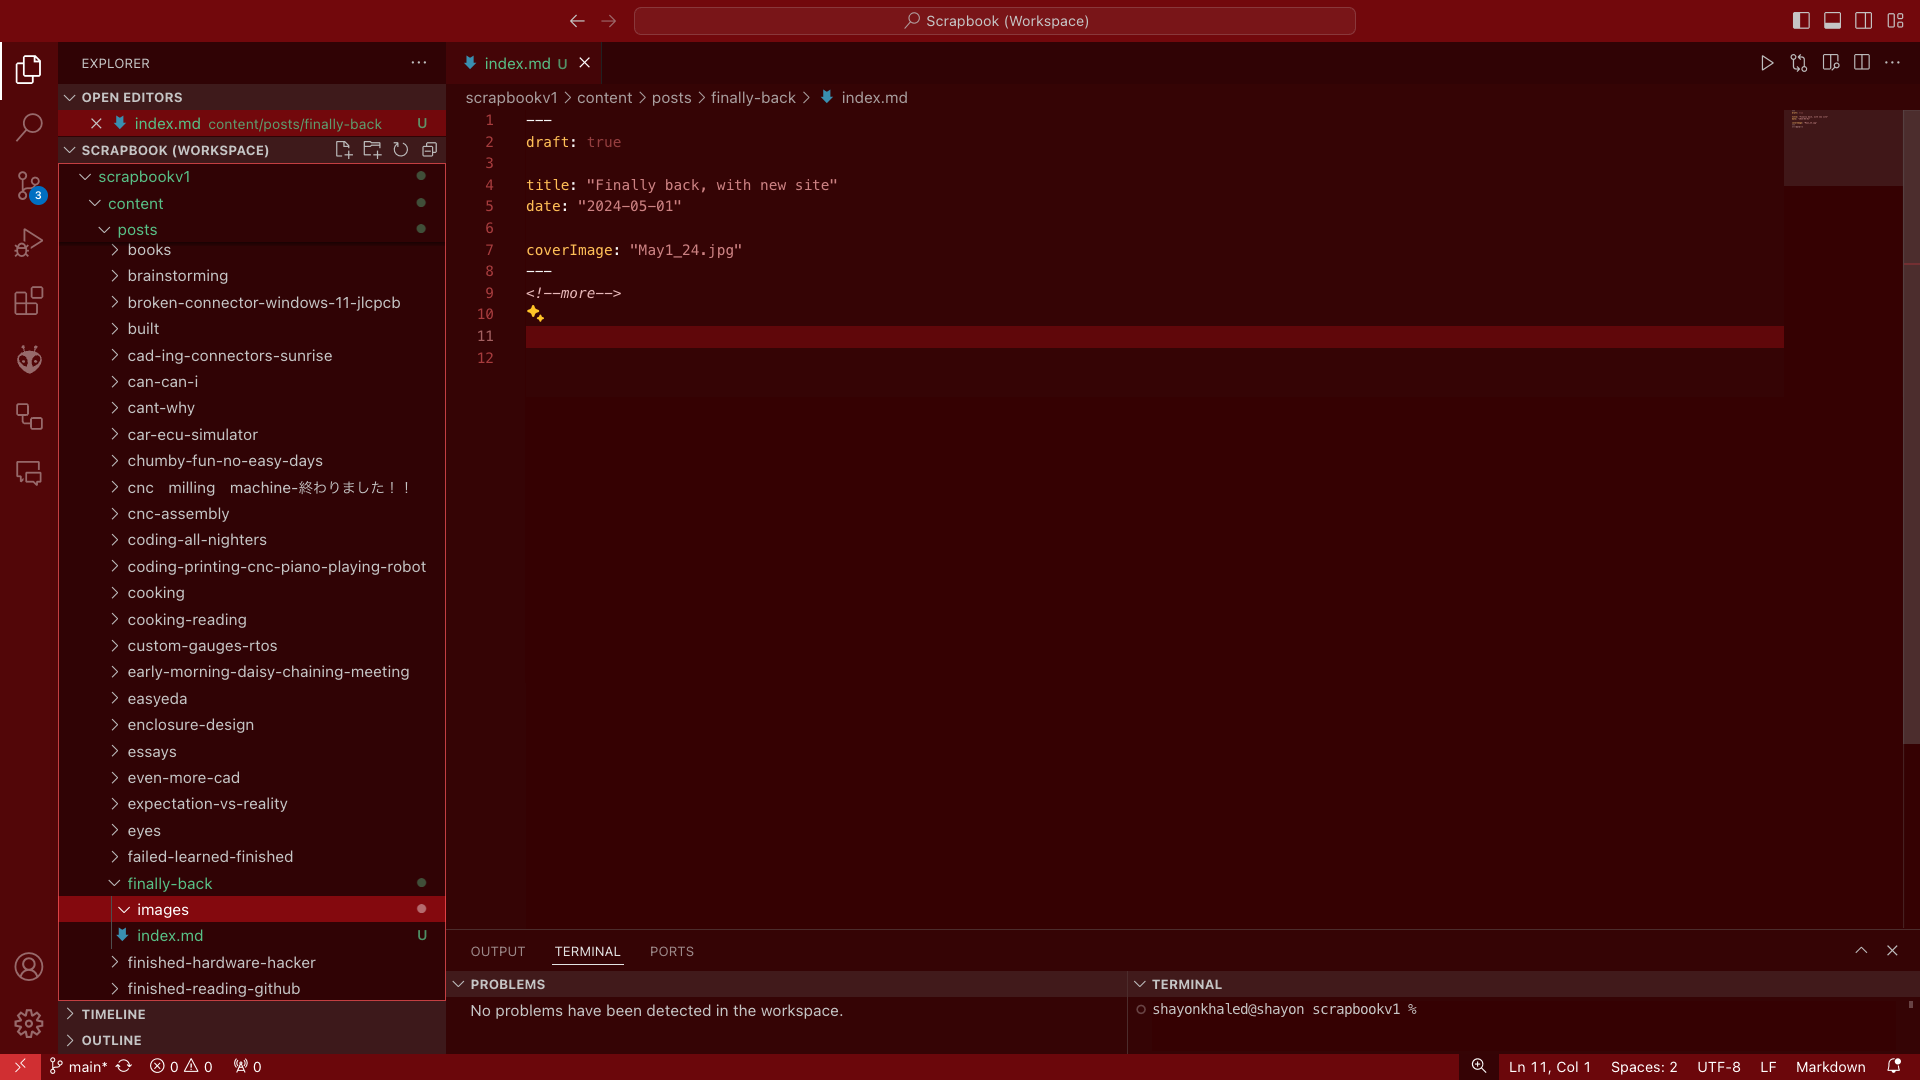Run the file with play icon
This screenshot has height=1080, width=1920.
pyautogui.click(x=1767, y=63)
